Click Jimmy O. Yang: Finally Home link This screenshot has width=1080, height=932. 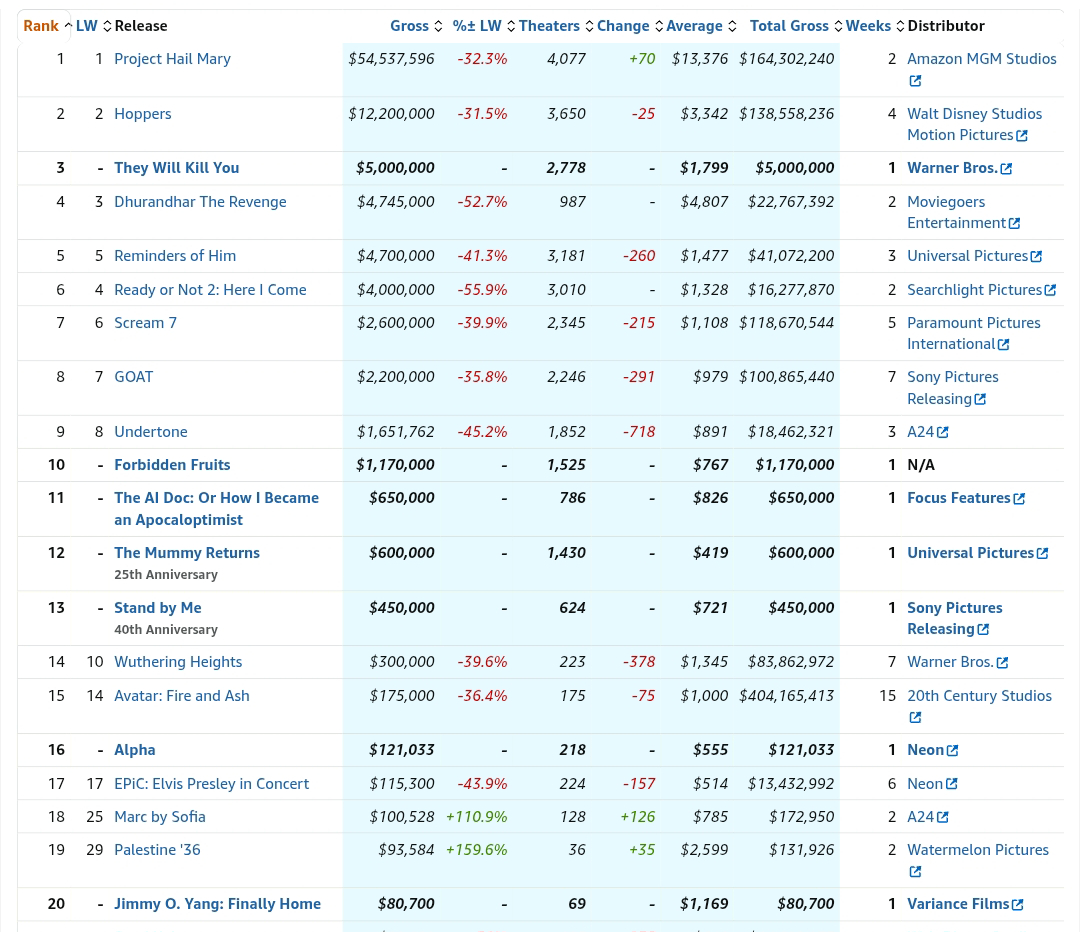coord(217,904)
